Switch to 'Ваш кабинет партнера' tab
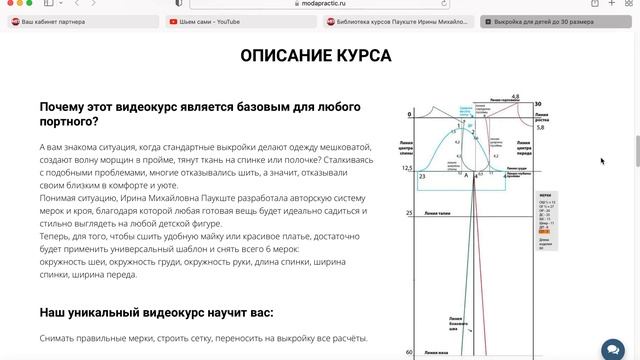 pyautogui.click(x=83, y=22)
